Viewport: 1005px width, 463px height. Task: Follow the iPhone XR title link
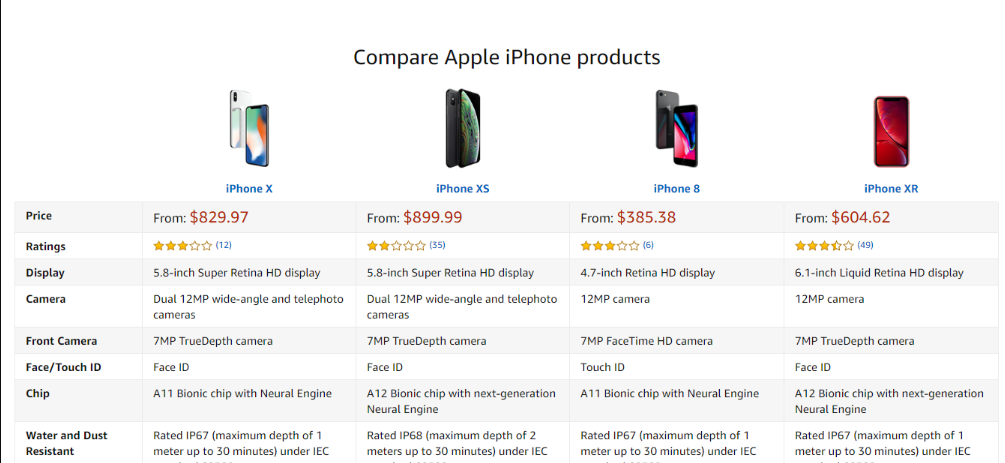[x=891, y=189]
